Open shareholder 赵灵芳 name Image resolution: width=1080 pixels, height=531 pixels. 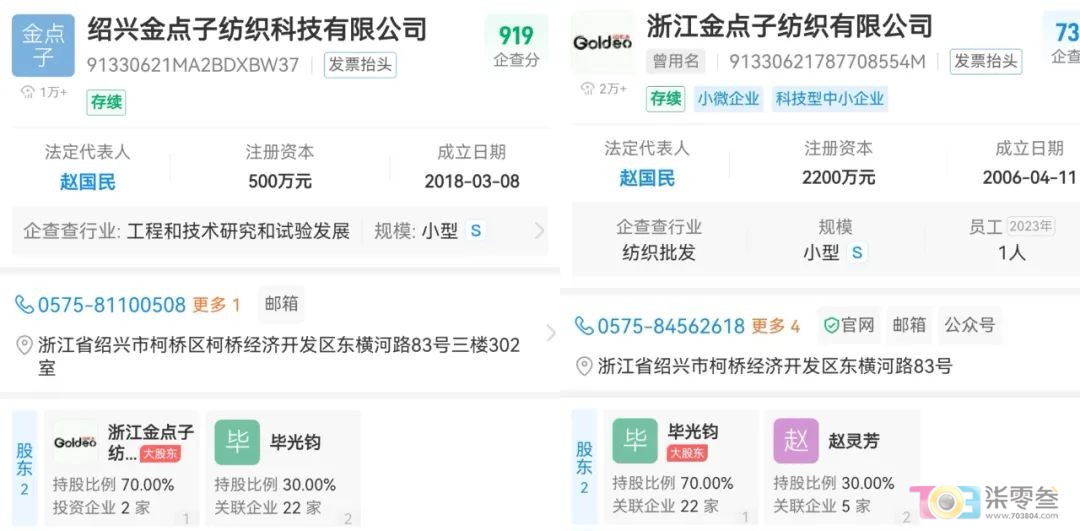tap(854, 441)
